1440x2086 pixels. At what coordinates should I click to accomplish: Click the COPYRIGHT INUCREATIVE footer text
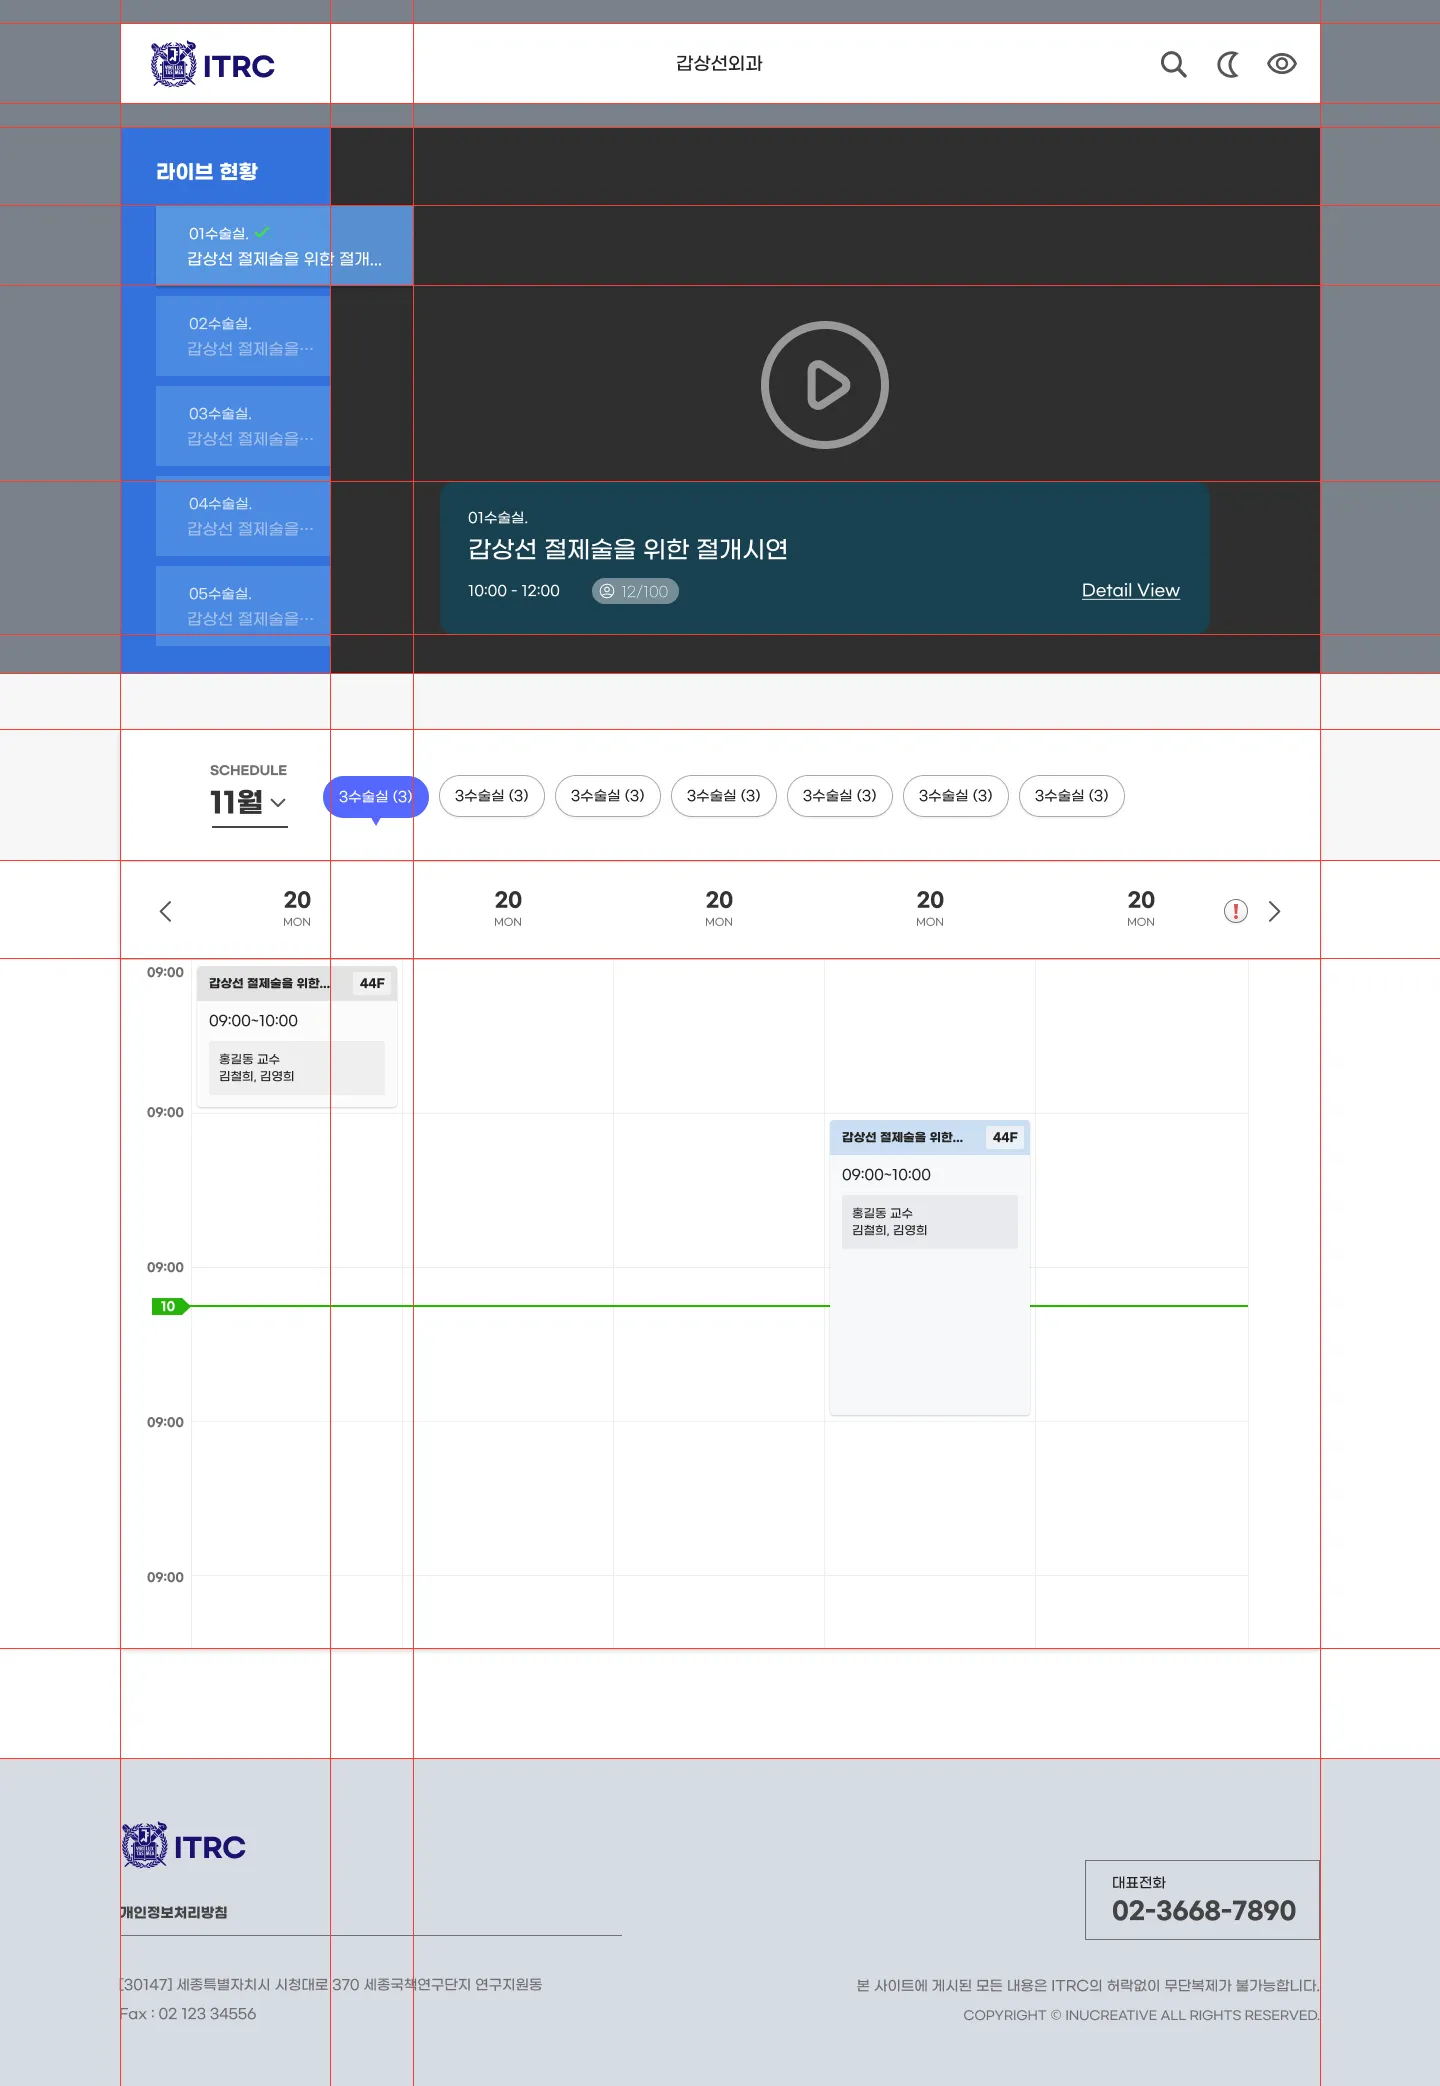pos(1141,2015)
